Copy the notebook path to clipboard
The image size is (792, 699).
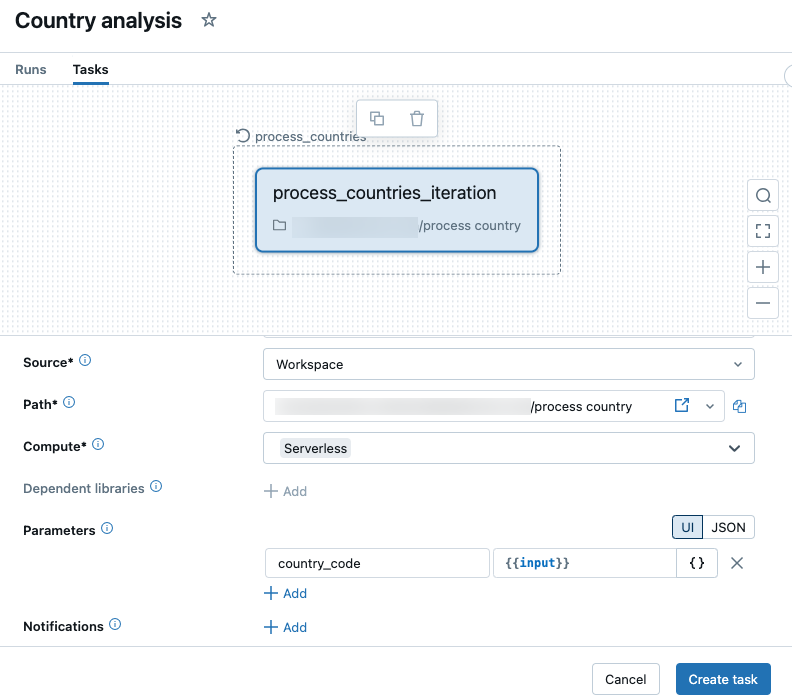coord(740,406)
